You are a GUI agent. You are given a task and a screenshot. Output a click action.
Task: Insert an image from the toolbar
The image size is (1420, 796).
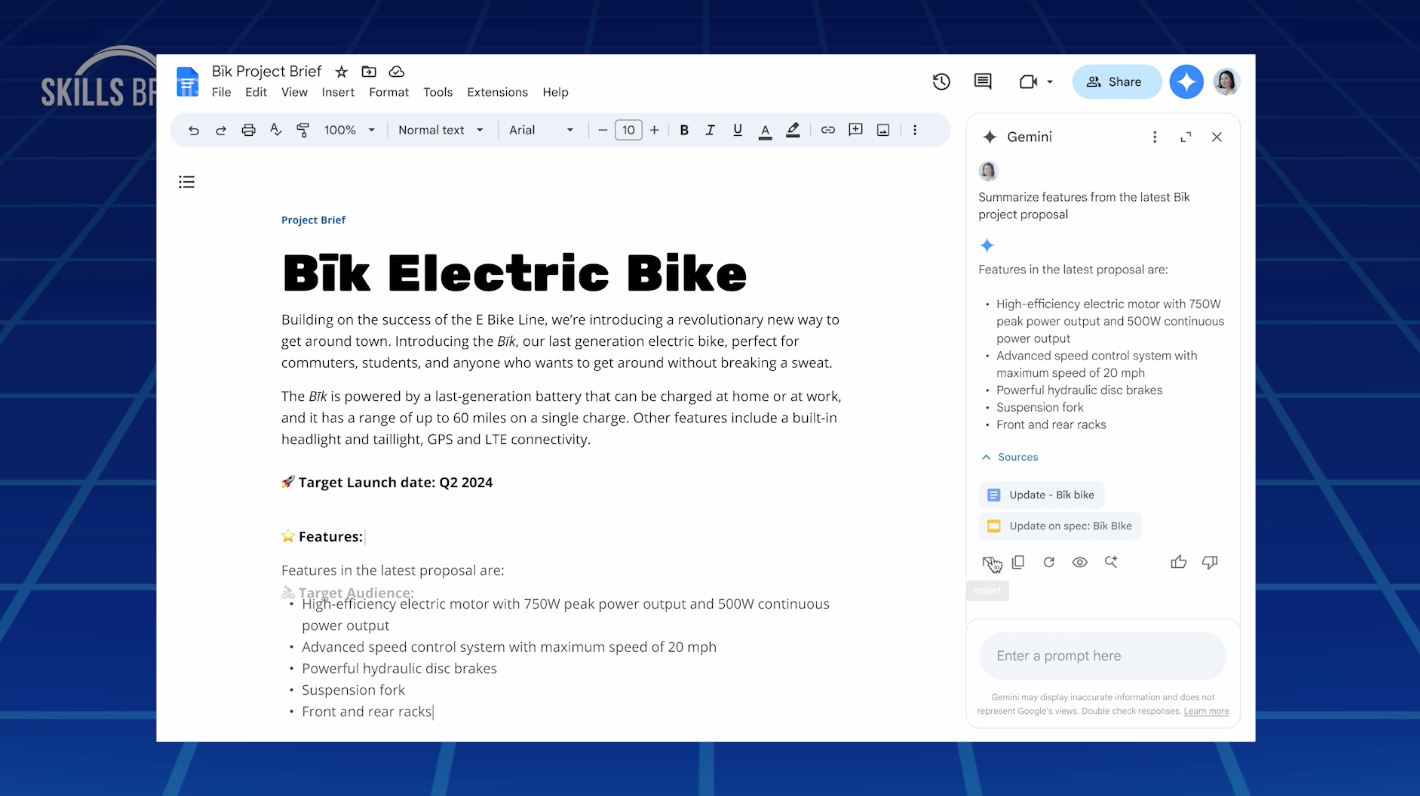point(883,130)
